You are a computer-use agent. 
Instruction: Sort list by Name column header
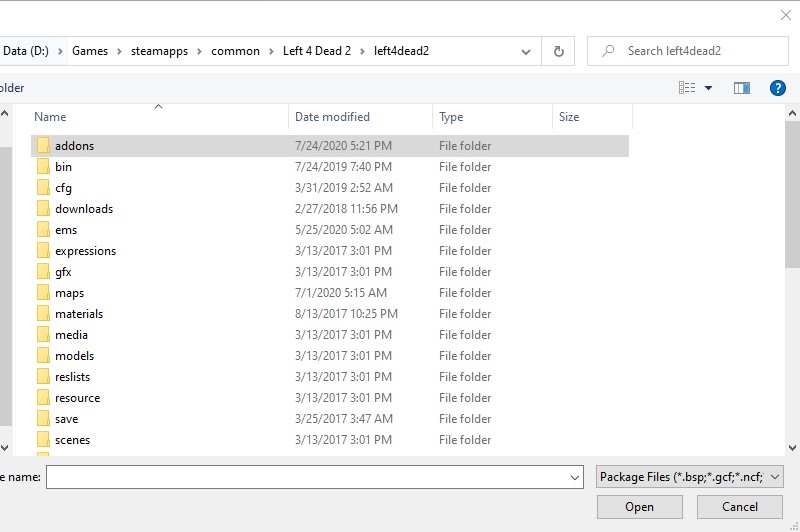tap(51, 117)
